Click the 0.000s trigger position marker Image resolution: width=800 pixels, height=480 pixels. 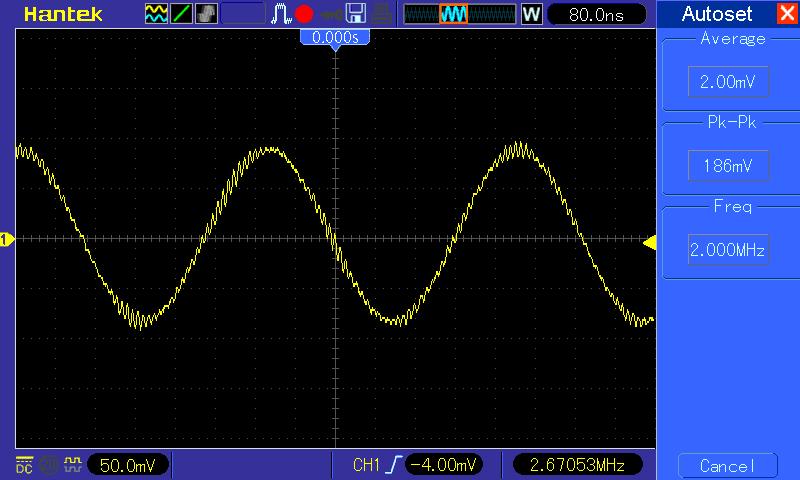tap(335, 39)
